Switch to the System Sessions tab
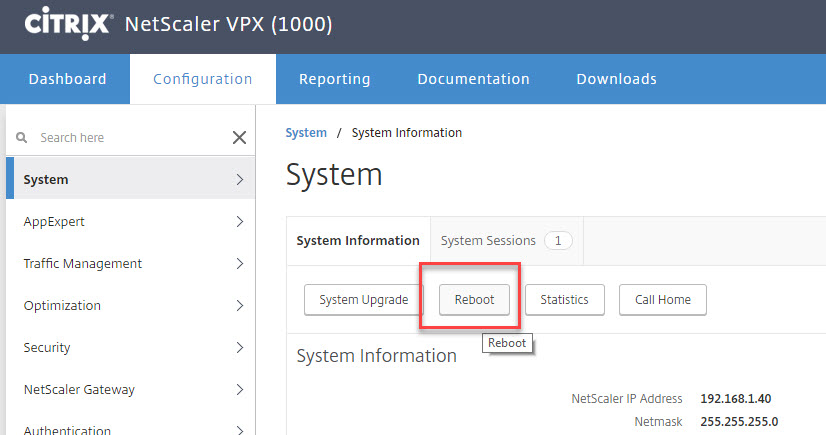This screenshot has height=435, width=826. click(507, 241)
